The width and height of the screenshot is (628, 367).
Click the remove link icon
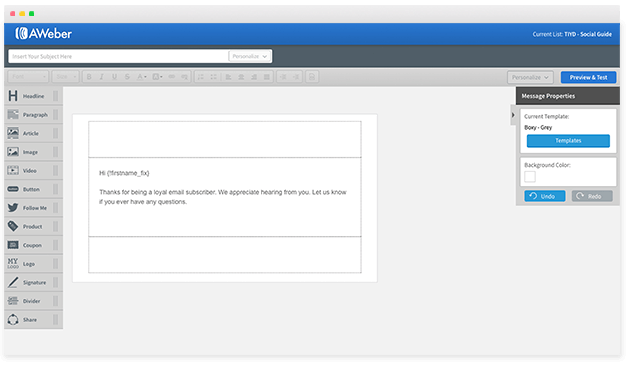(184, 77)
